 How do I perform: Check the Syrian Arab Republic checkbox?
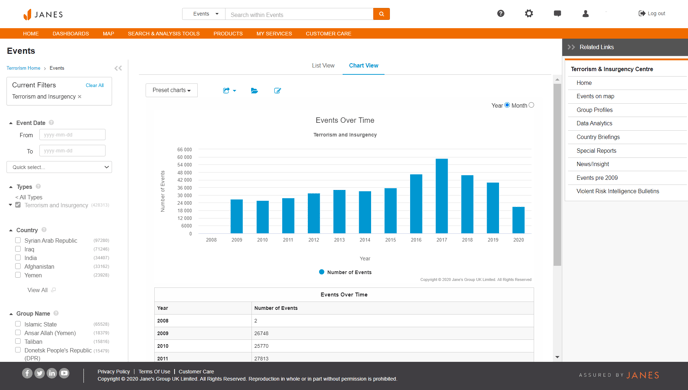point(18,240)
